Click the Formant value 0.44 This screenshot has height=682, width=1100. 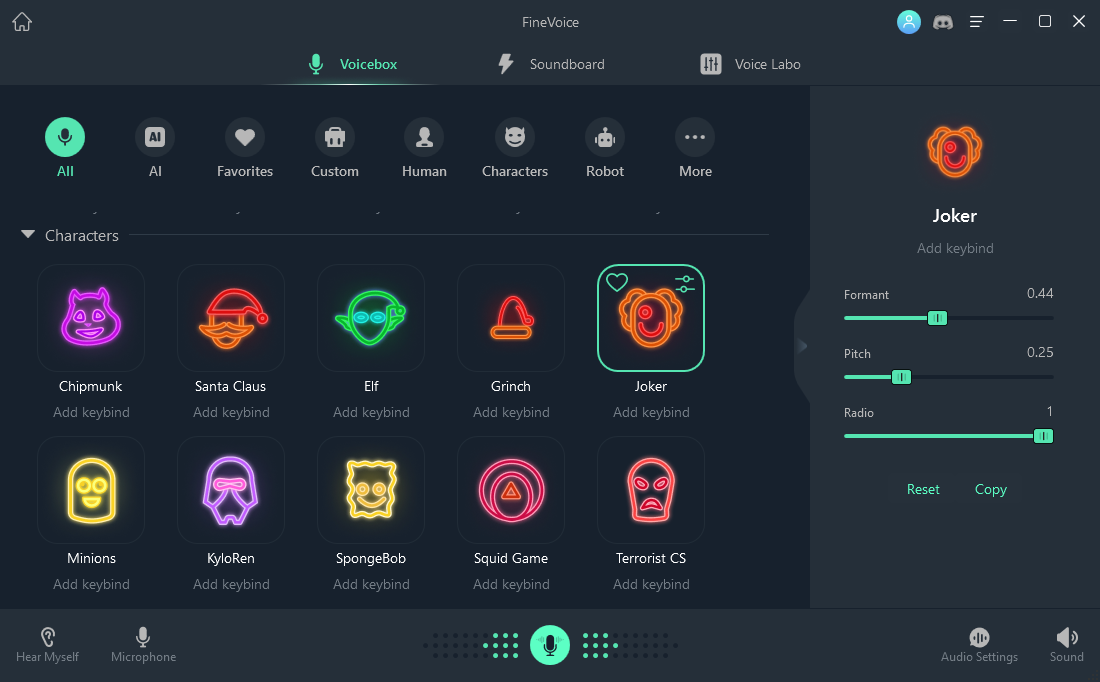point(1040,293)
